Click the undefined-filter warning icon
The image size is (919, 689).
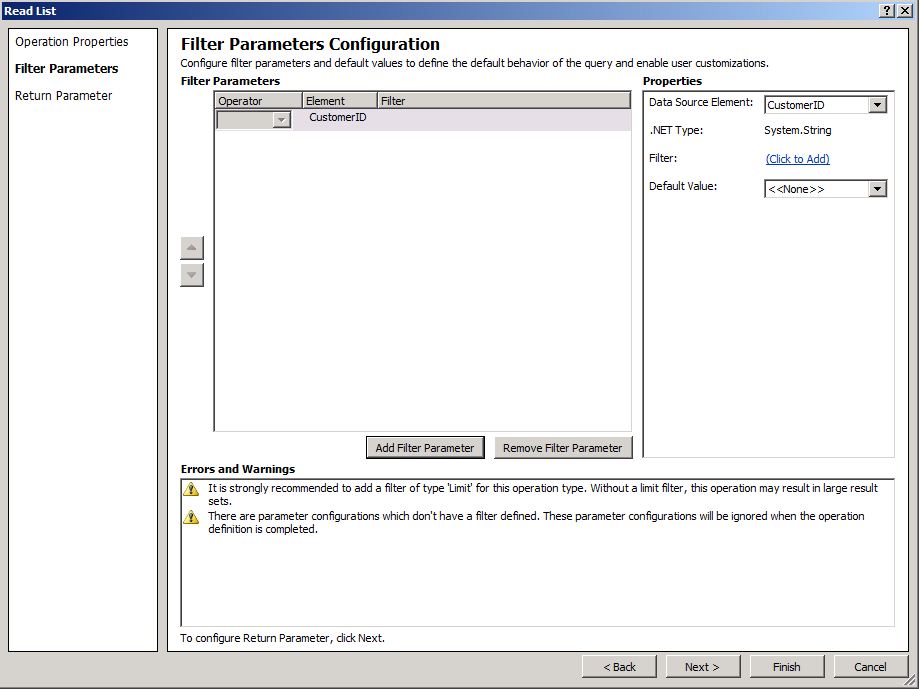click(x=191, y=517)
